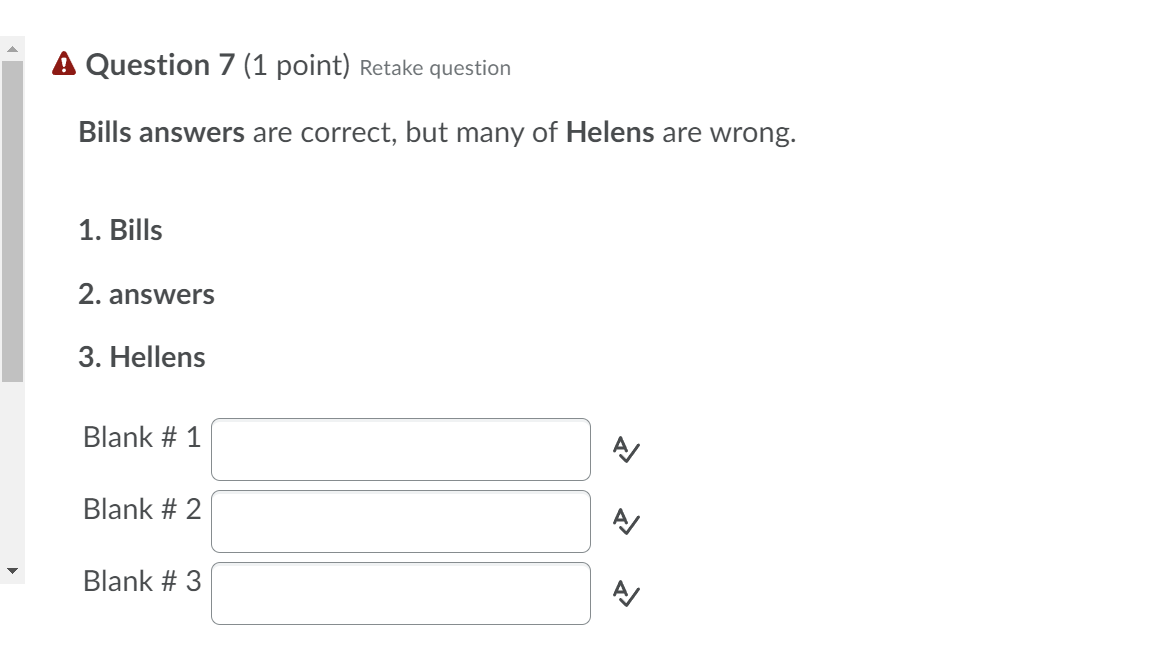Click the spell check icon for Blank # 3
The width and height of the screenshot is (1169, 659).
click(x=626, y=593)
